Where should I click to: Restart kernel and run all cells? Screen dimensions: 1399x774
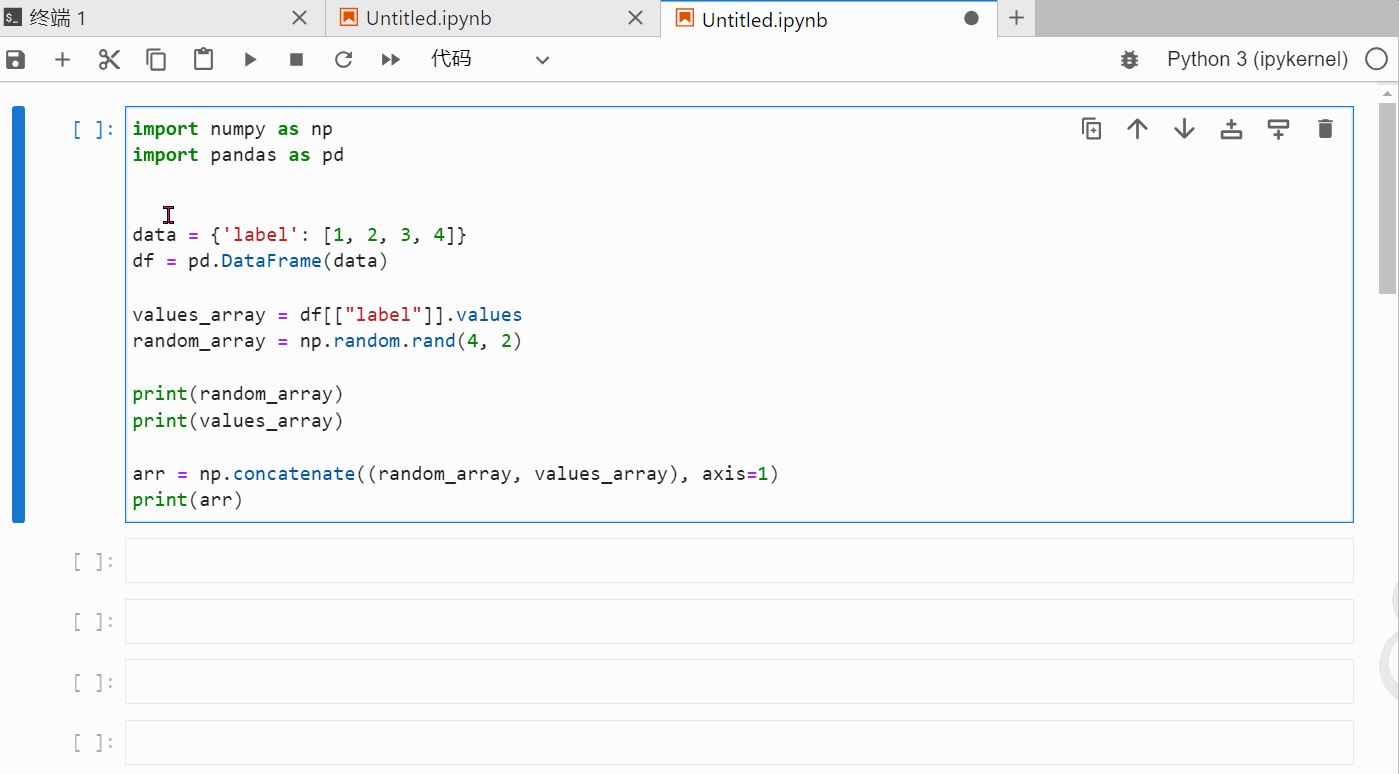pos(390,60)
